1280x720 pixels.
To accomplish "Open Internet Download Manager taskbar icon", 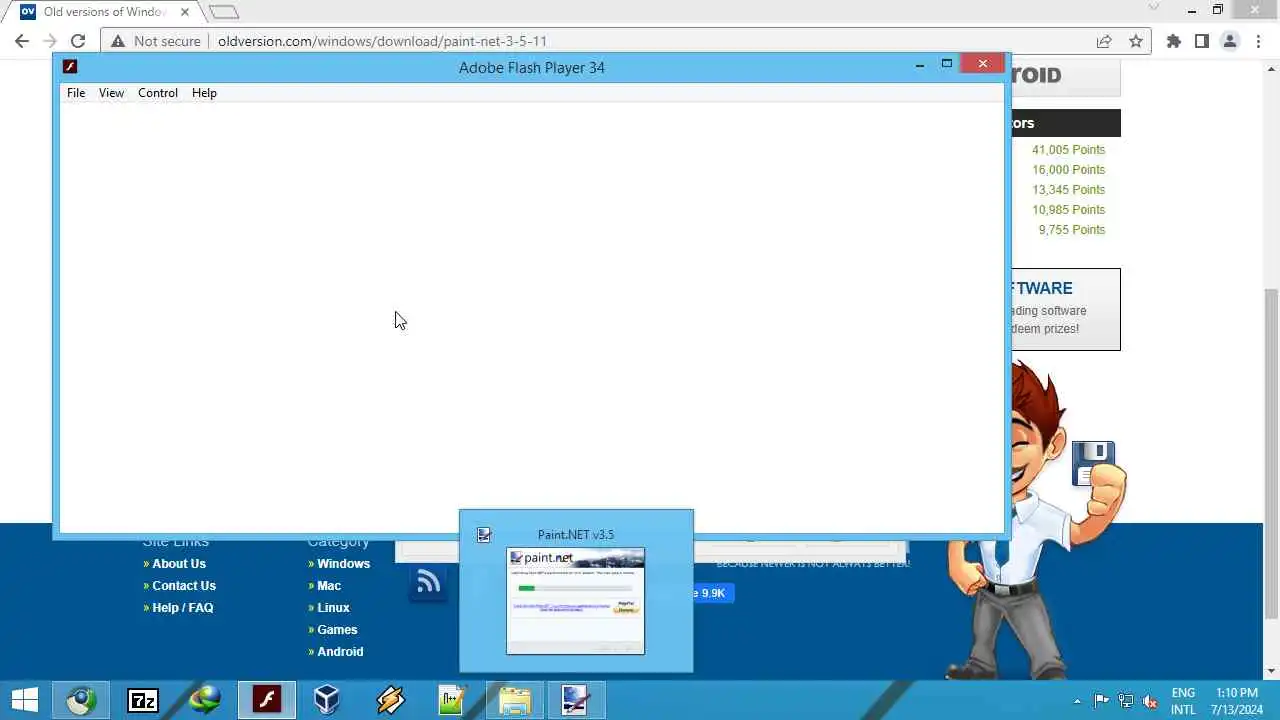I will pyautogui.click(x=205, y=700).
